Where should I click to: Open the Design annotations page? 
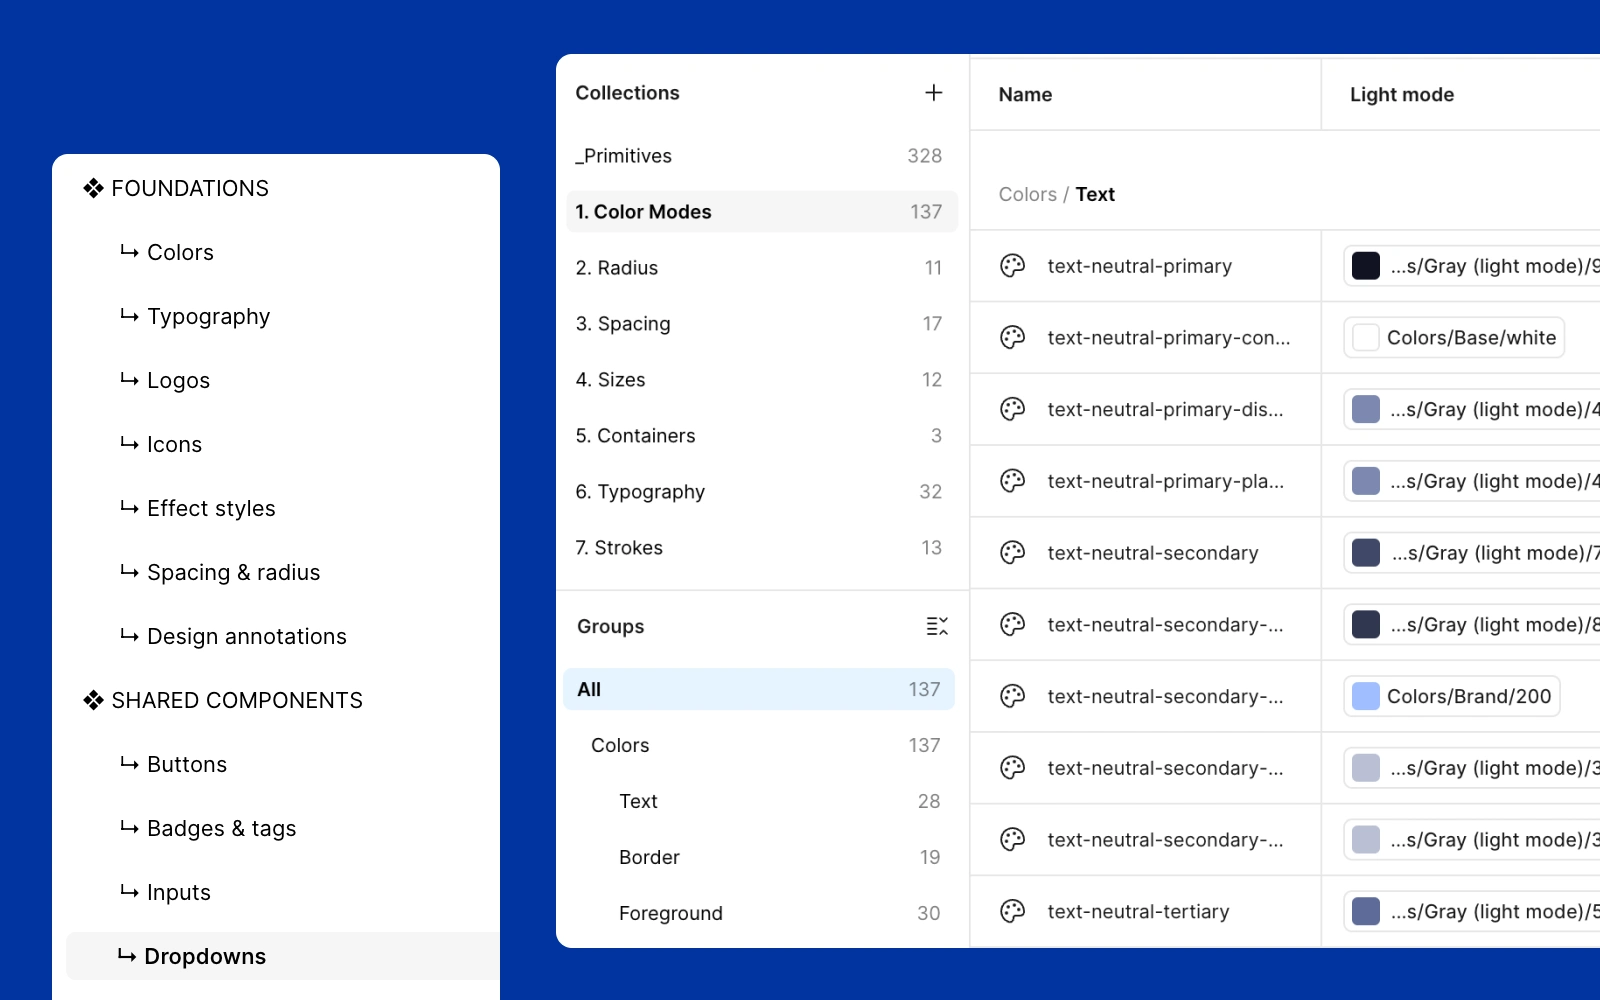coord(246,636)
